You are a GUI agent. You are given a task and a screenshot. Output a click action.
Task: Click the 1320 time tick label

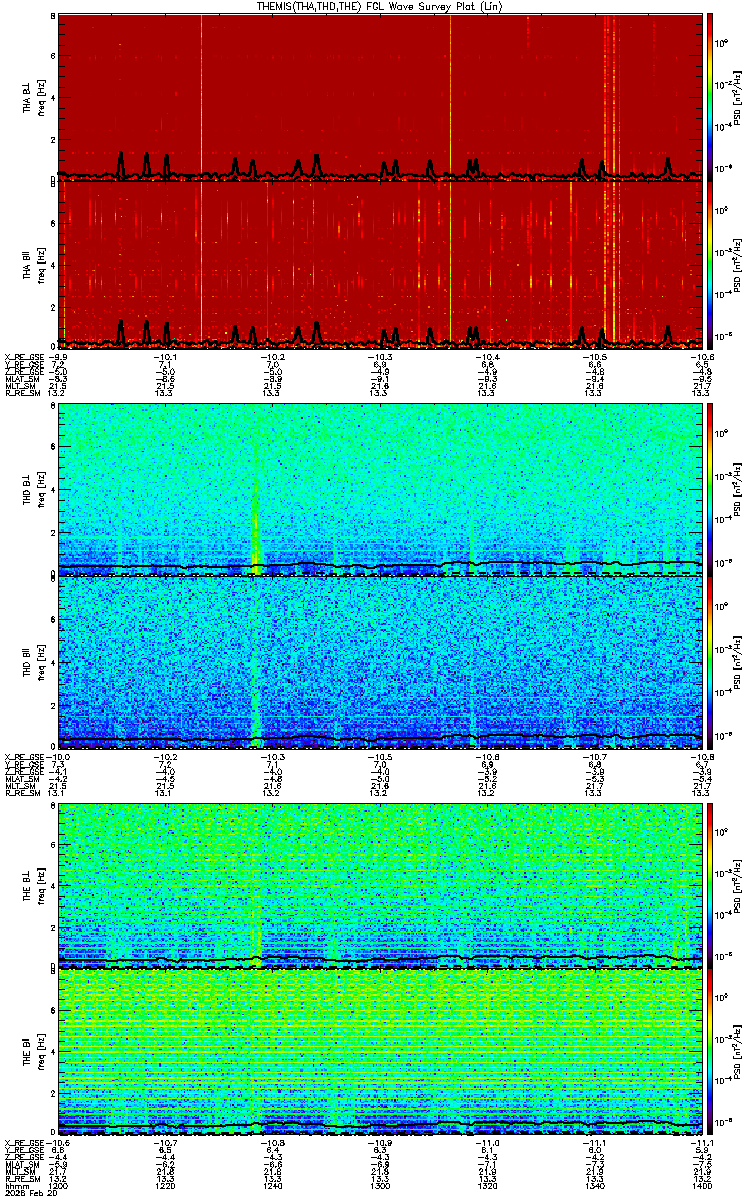(485, 1187)
